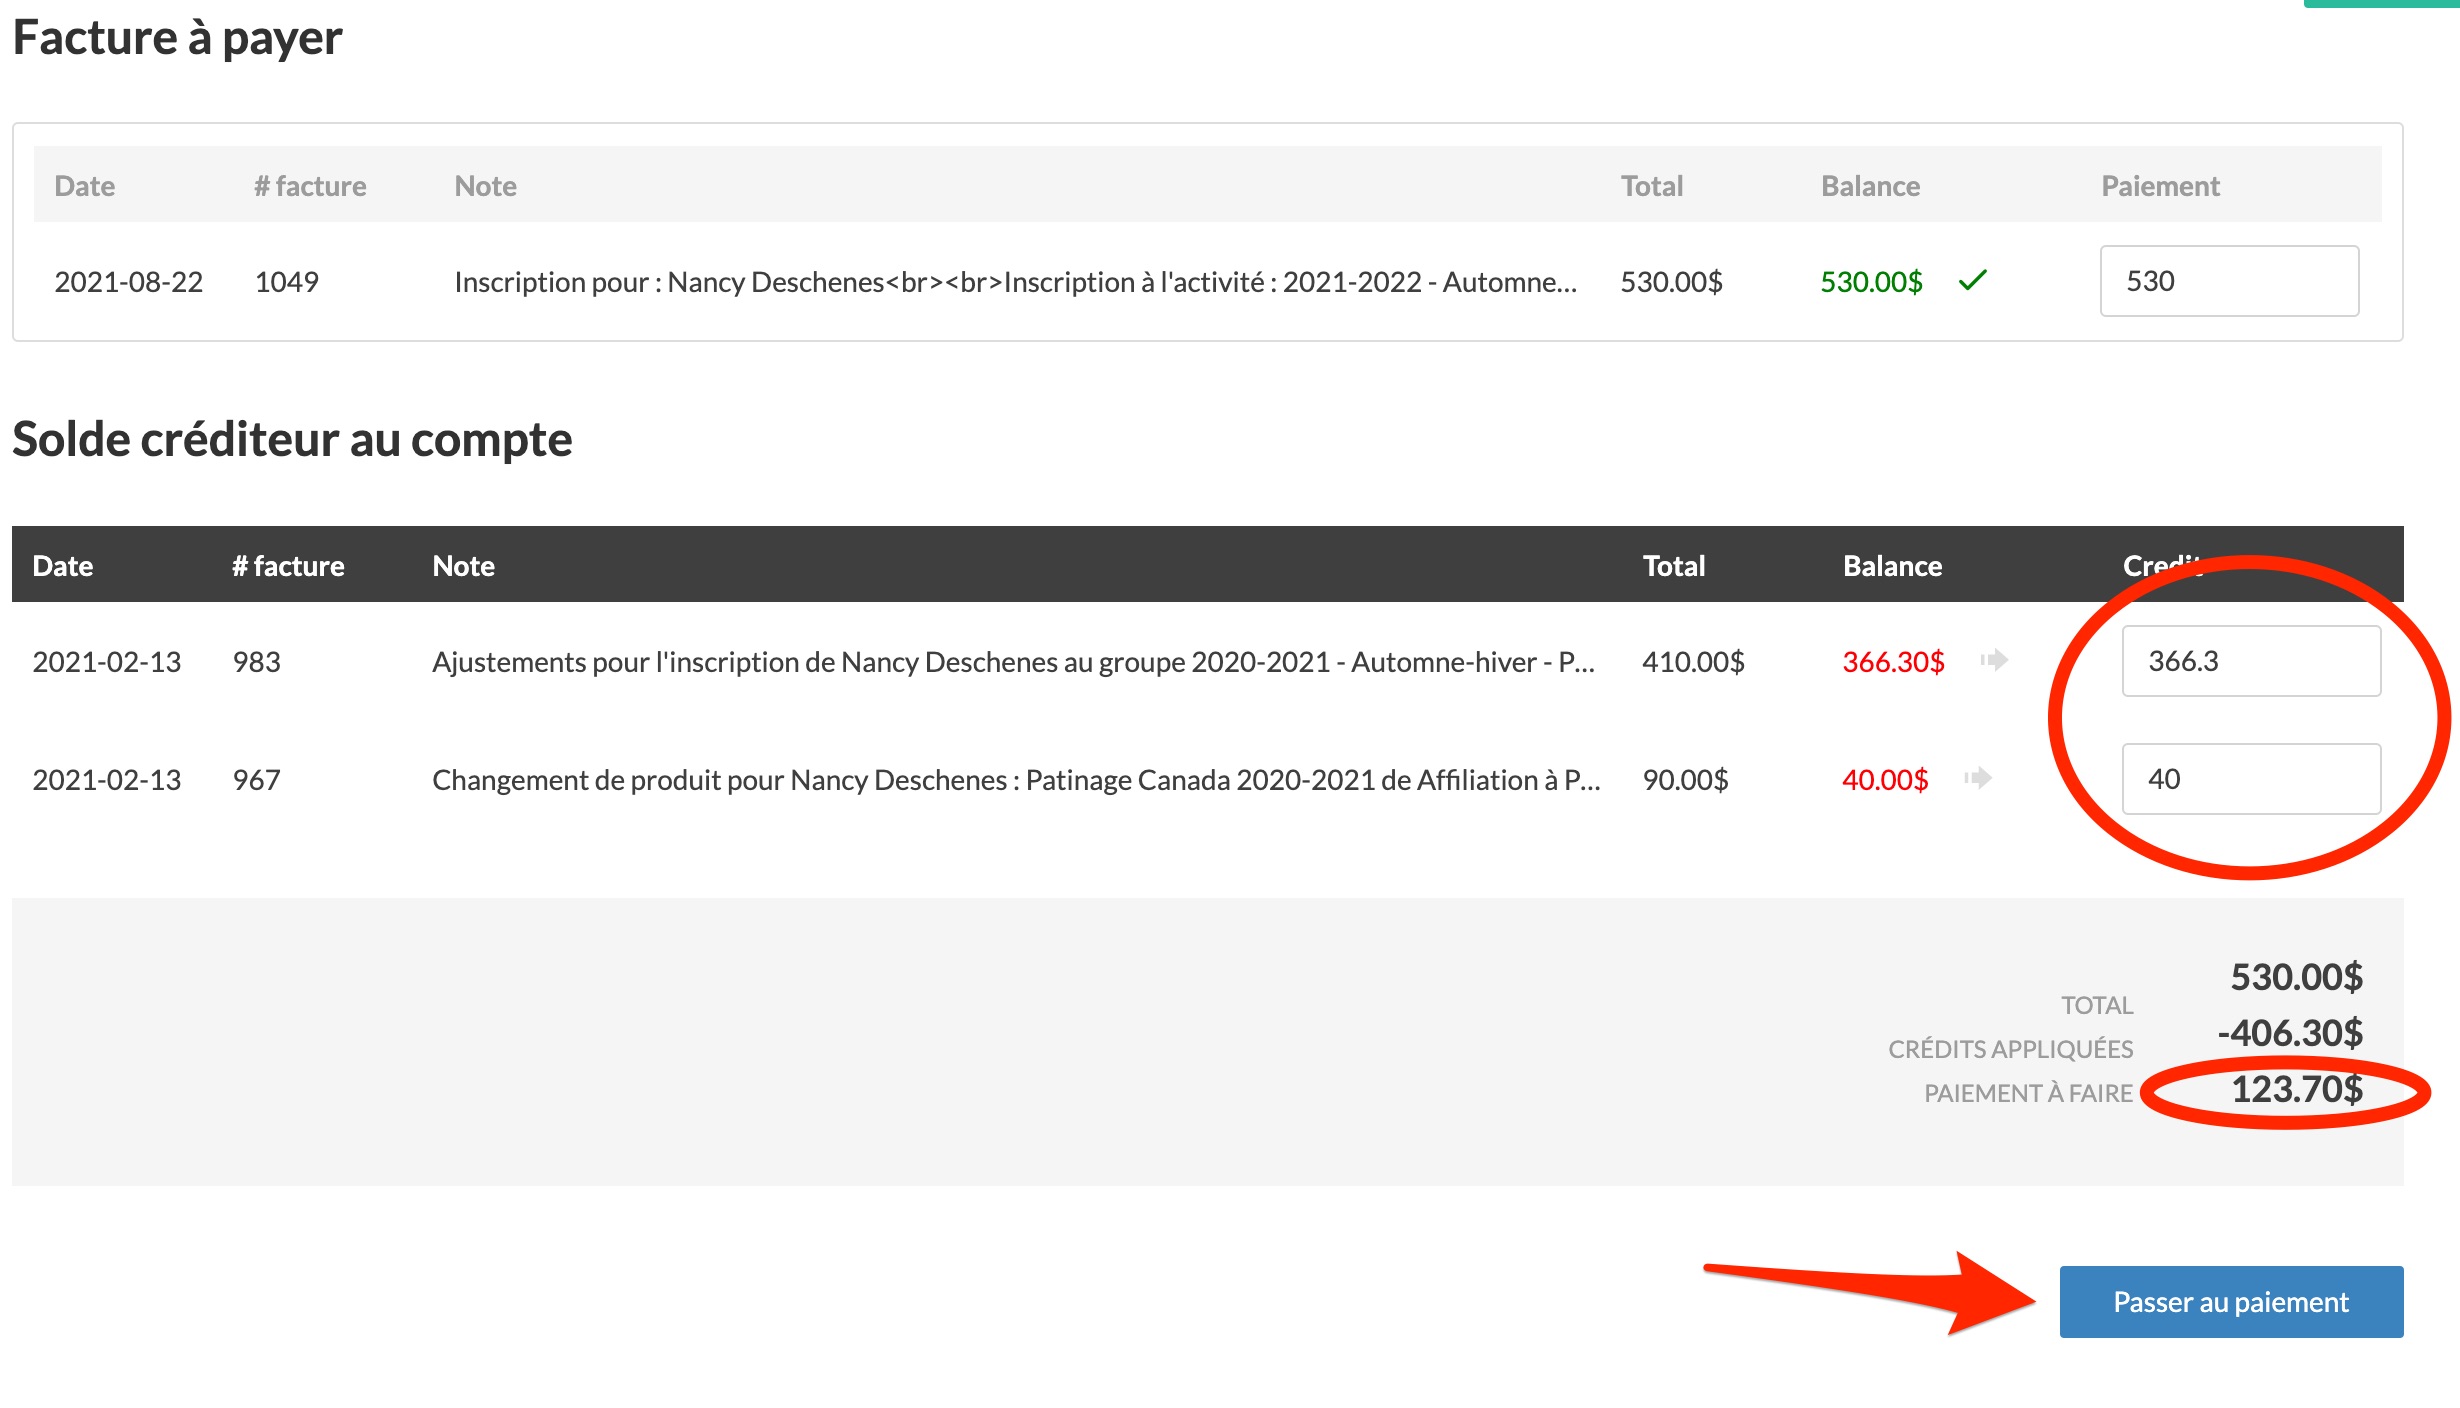The image size is (2460, 1408).
Task: Click the Paiement column header
Action: click(x=2159, y=186)
